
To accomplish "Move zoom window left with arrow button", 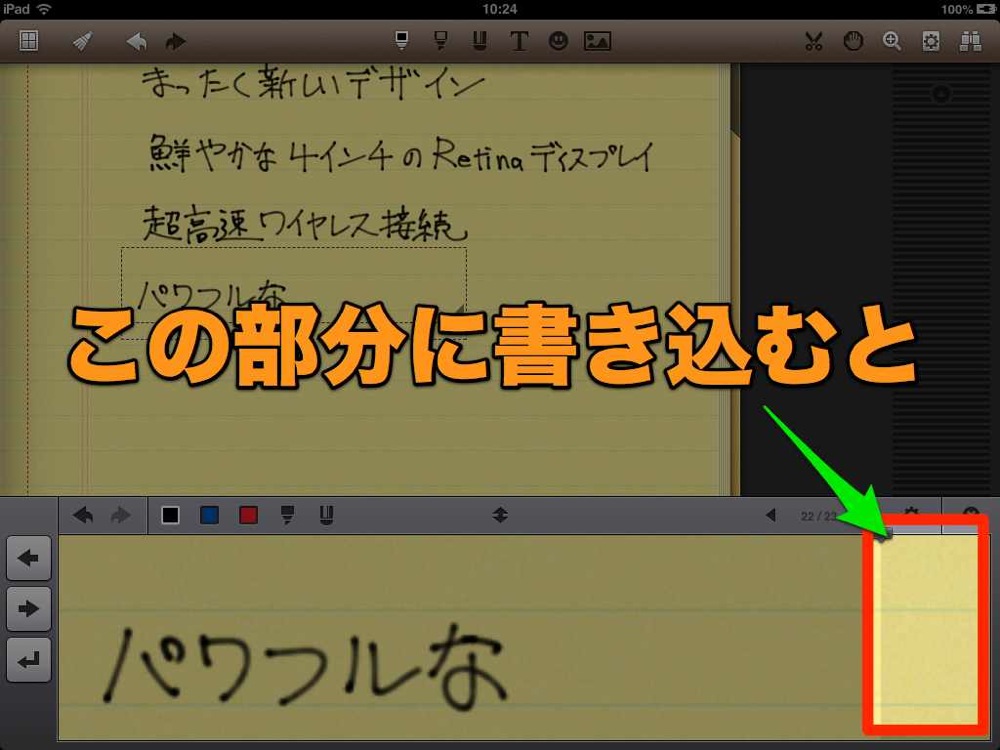I will click(x=29, y=558).
